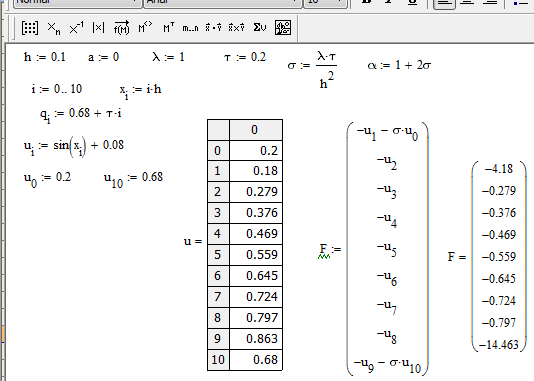This screenshot has height=381, width=534.
Task: Select the u0 := 0.2 boundary definition
Action: tap(47, 178)
